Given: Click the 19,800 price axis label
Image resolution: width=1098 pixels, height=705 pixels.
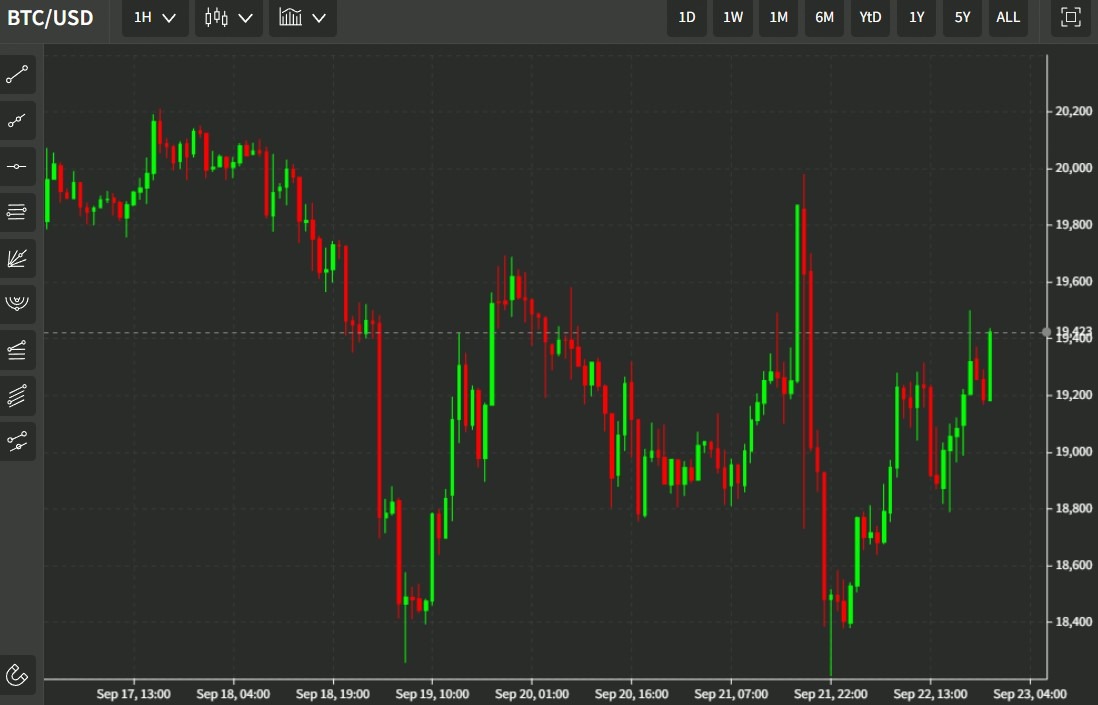Looking at the screenshot, I should [1073, 225].
